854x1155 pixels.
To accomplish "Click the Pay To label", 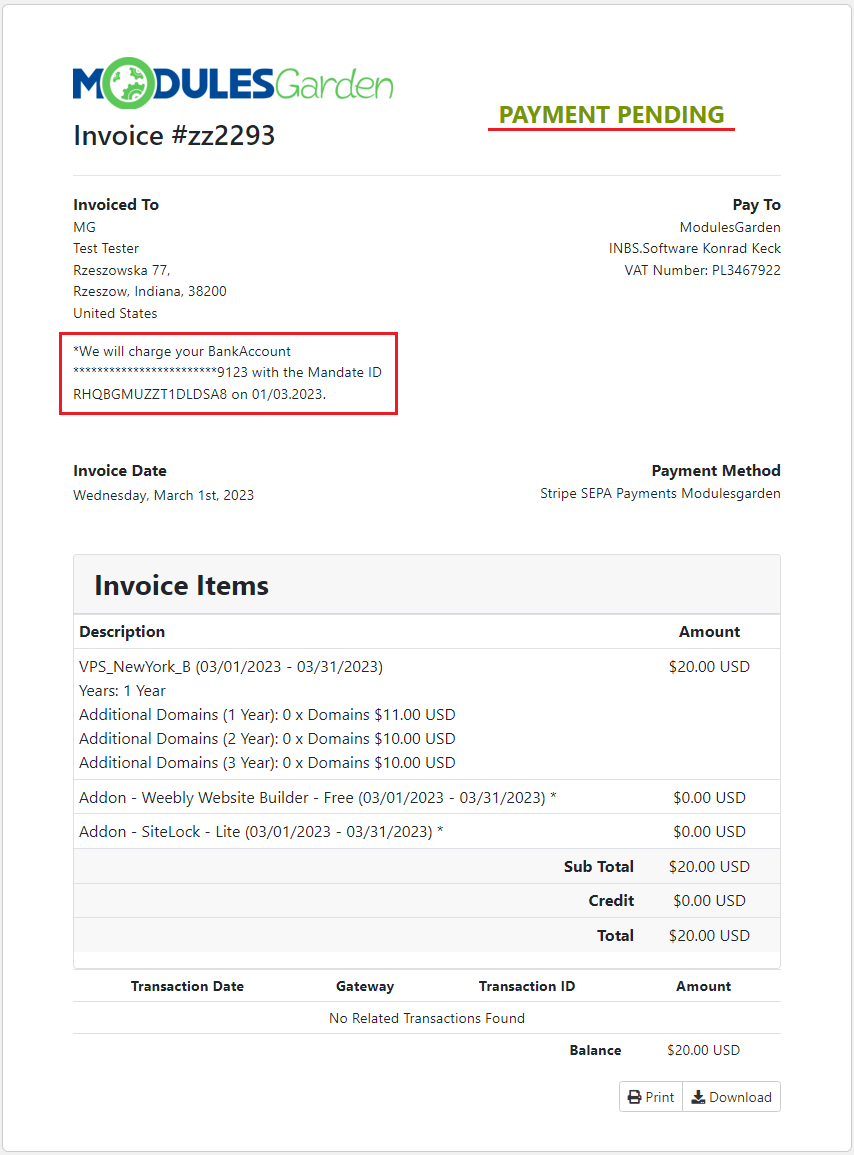I will (x=756, y=205).
